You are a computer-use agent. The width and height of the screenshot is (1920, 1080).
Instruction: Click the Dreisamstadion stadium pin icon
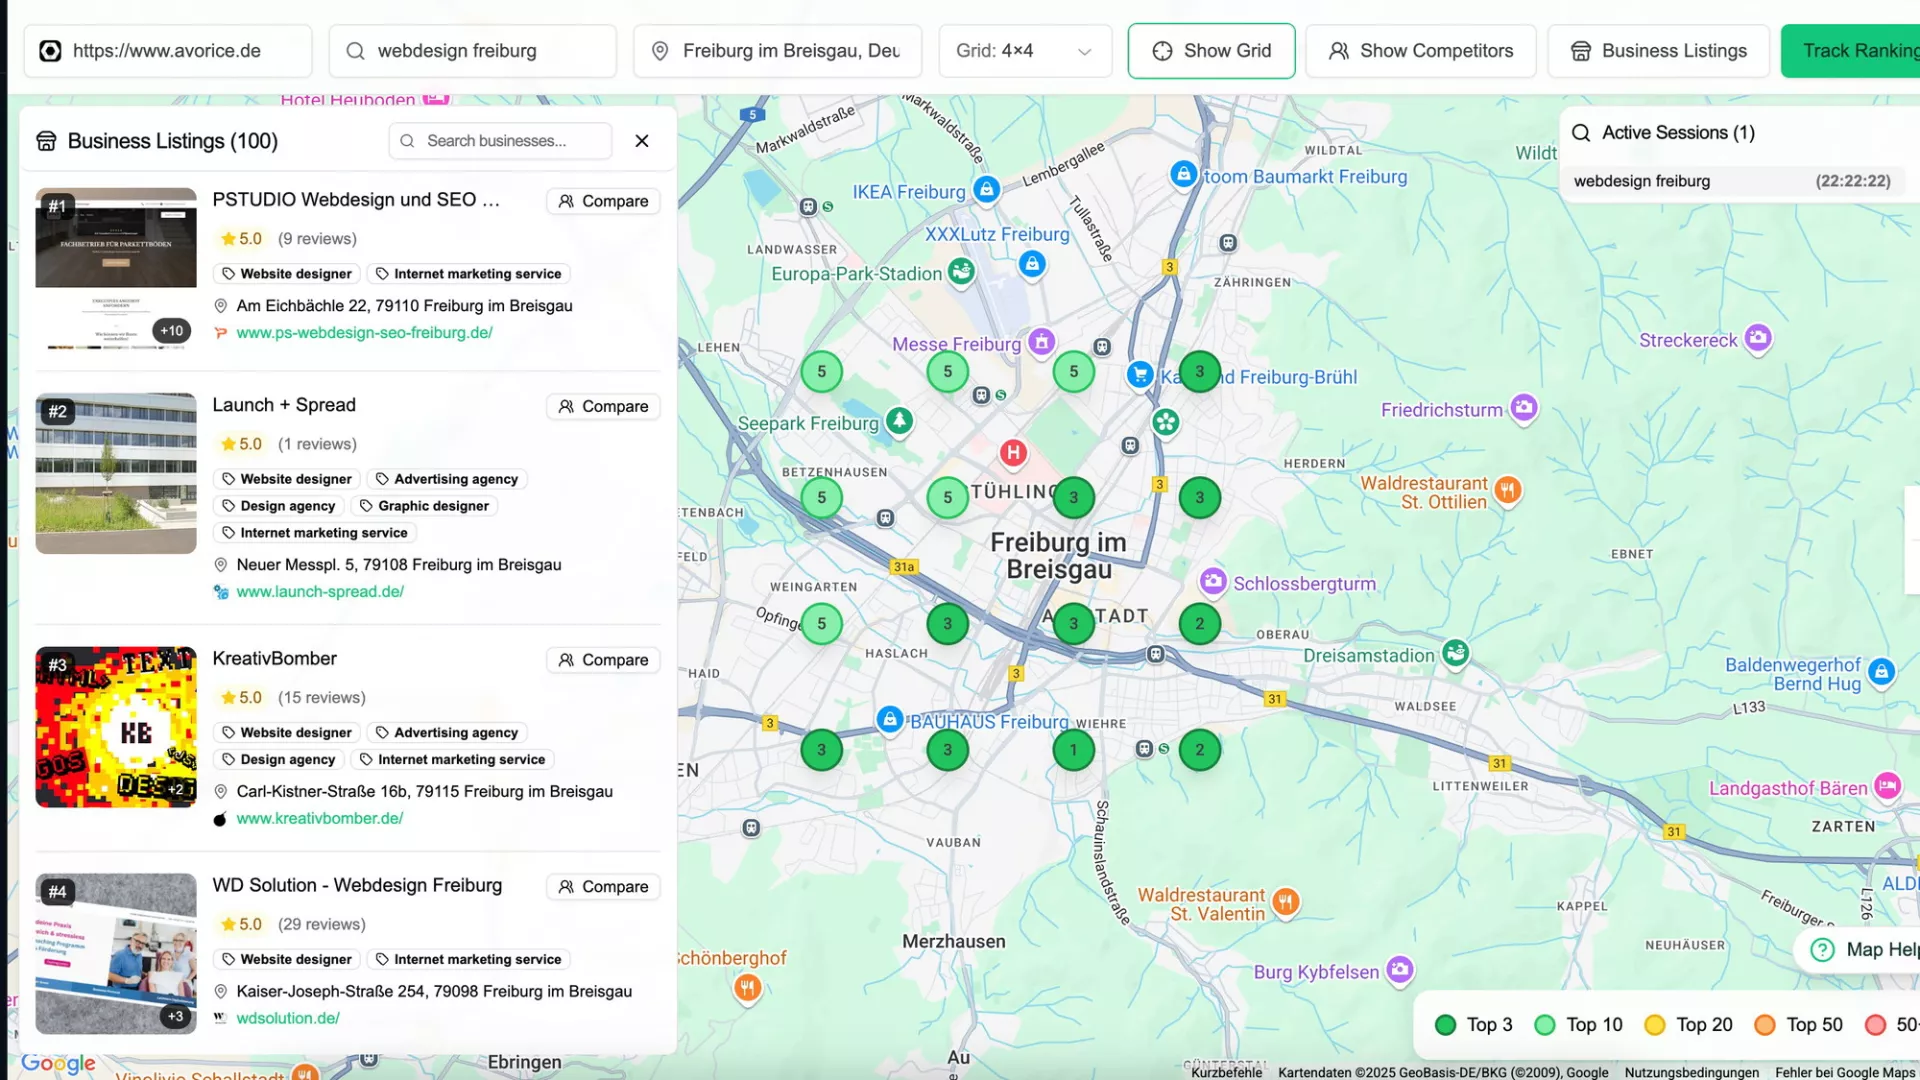tap(1455, 653)
